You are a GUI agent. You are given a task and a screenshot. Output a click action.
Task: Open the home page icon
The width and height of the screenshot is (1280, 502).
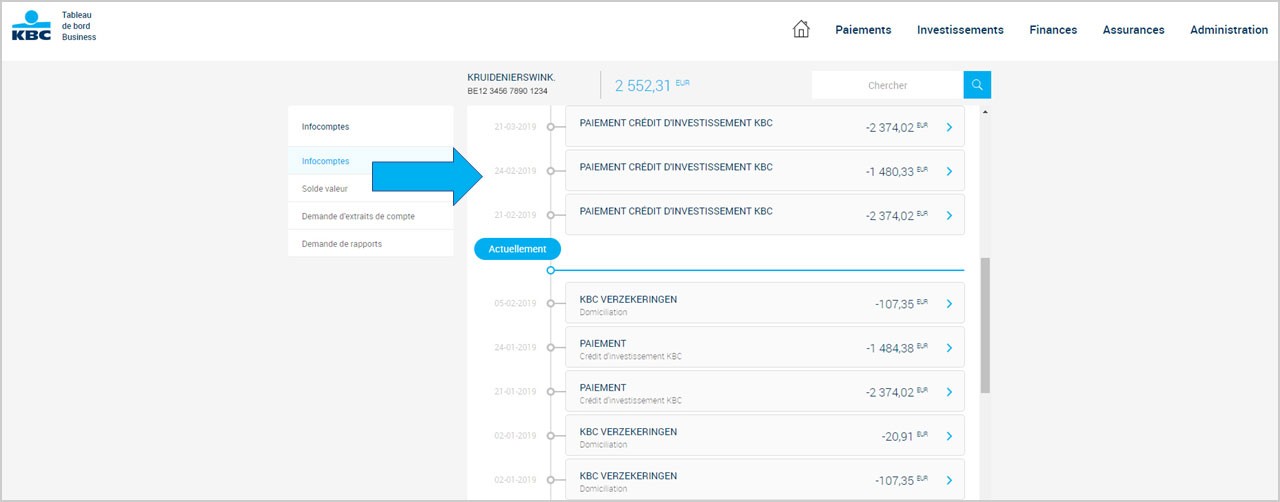[800, 29]
